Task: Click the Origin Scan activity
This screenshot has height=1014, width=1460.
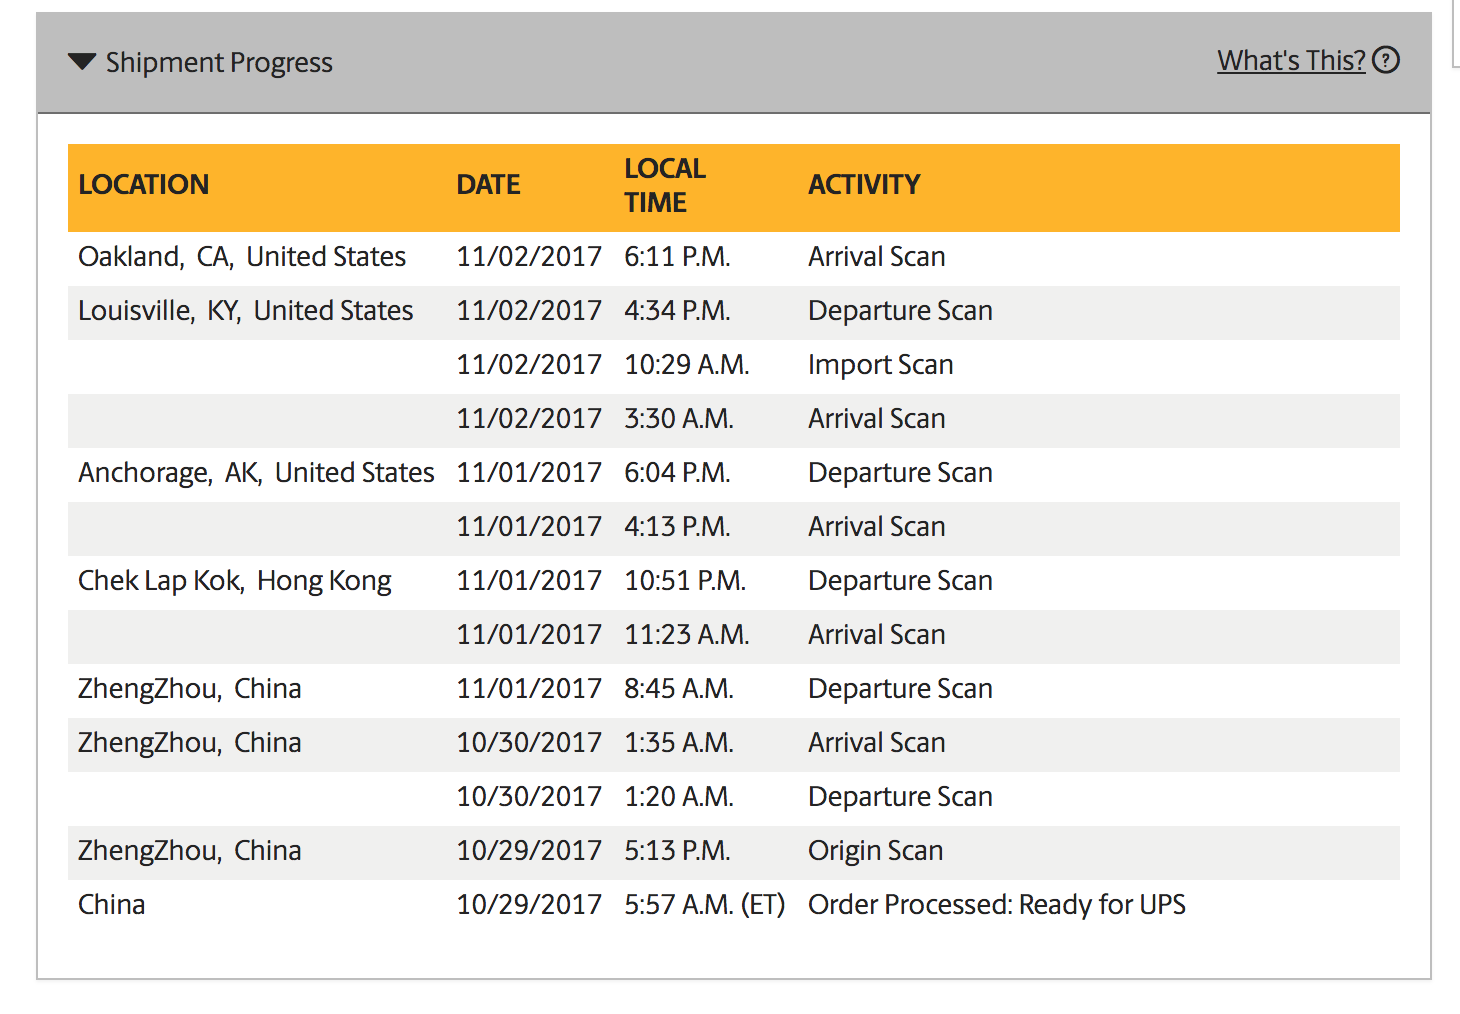Action: click(875, 851)
